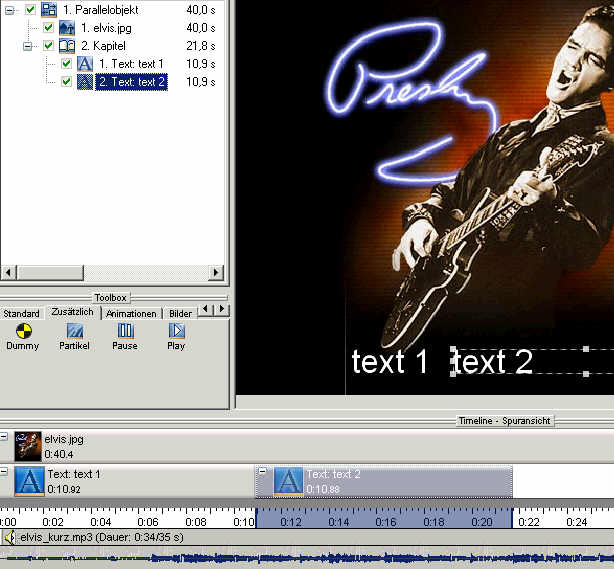Toggle the 2. Text: text 2 checkbox
The width and height of the screenshot is (614, 569).
66,82
